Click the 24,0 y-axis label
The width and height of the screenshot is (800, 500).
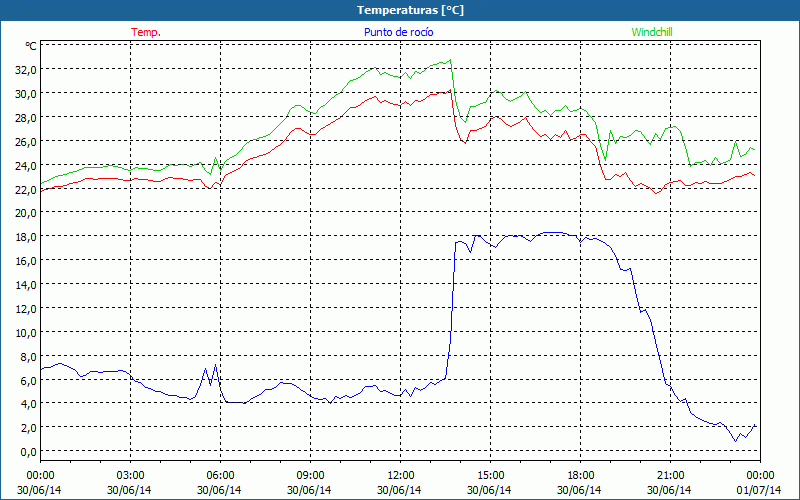pyautogui.click(x=26, y=165)
